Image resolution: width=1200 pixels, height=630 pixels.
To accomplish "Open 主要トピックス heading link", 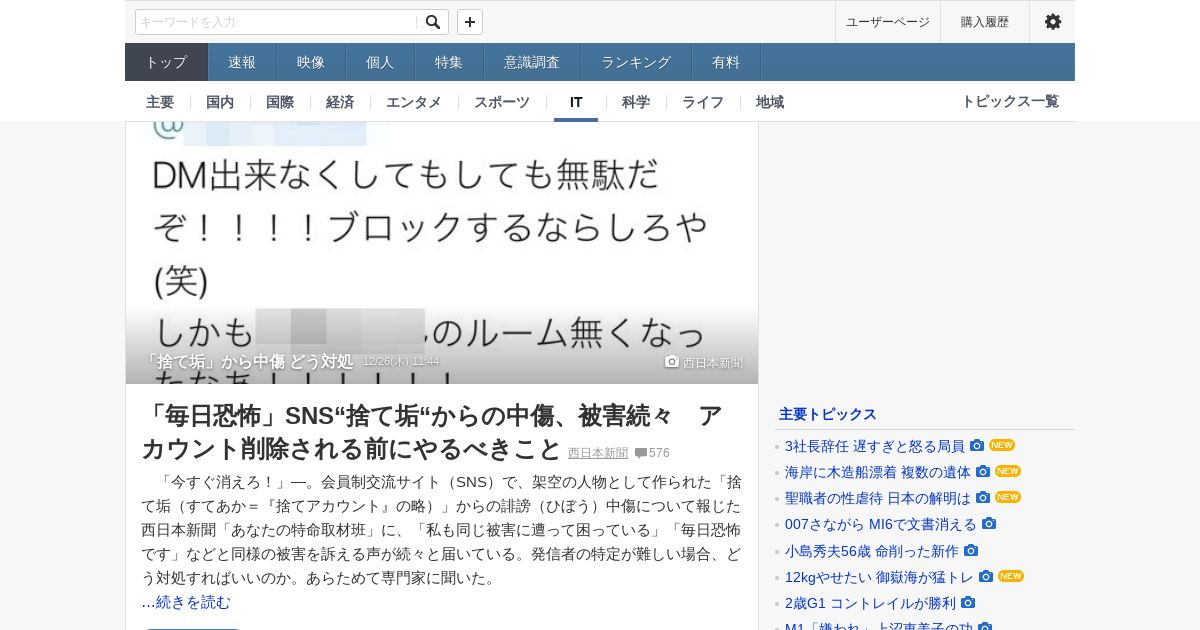I will point(828,414).
